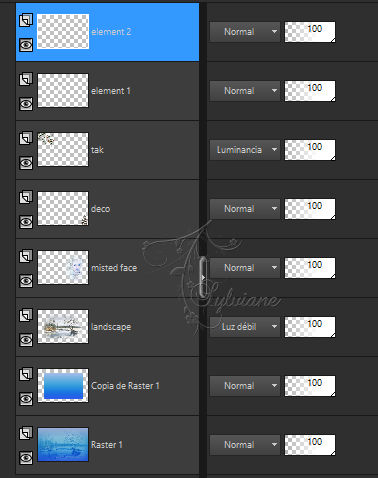Toggle visibility of the tak layer

coord(26,163)
